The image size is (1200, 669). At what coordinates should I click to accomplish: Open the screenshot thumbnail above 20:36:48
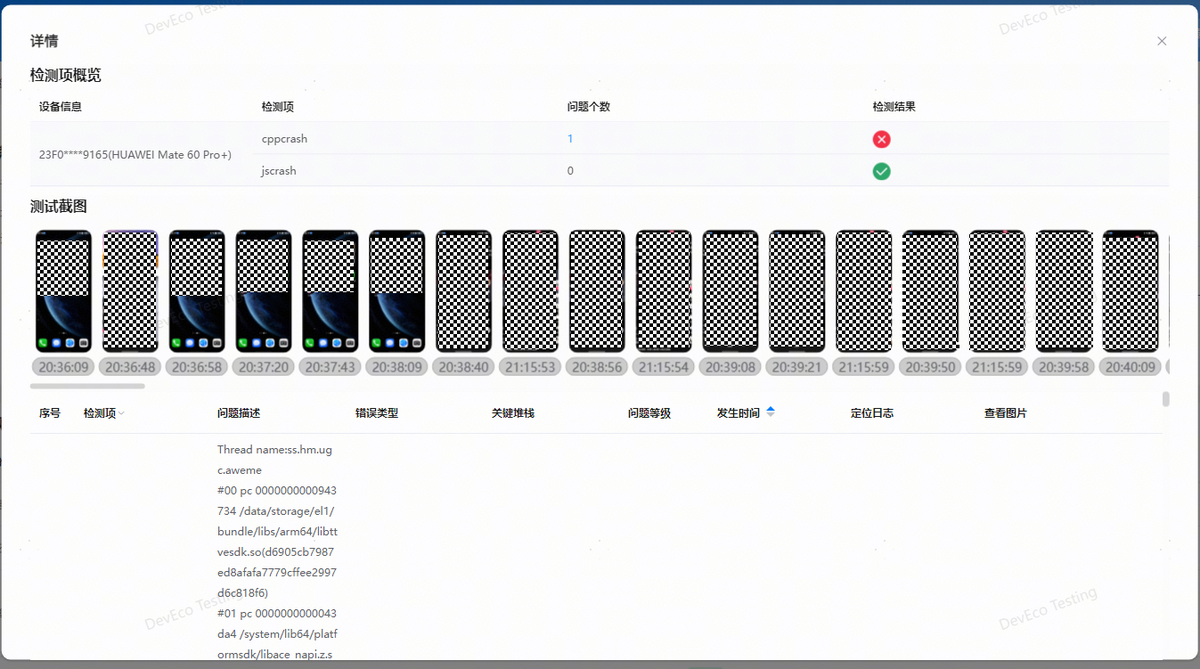point(130,291)
